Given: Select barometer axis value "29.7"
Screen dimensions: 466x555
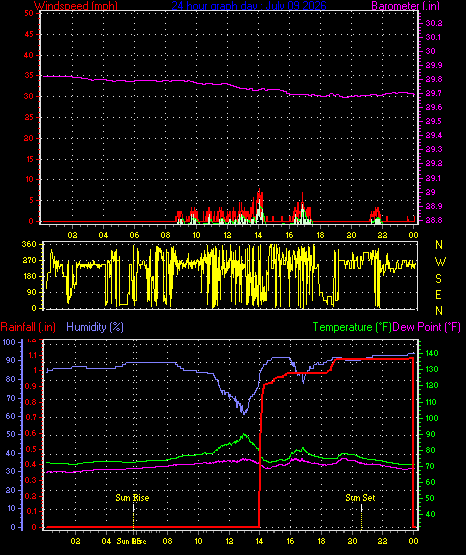Looking at the screenshot, I should coord(434,93).
